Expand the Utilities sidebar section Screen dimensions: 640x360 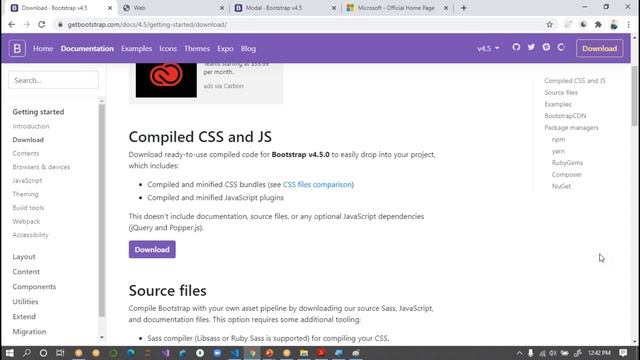click(x=25, y=302)
